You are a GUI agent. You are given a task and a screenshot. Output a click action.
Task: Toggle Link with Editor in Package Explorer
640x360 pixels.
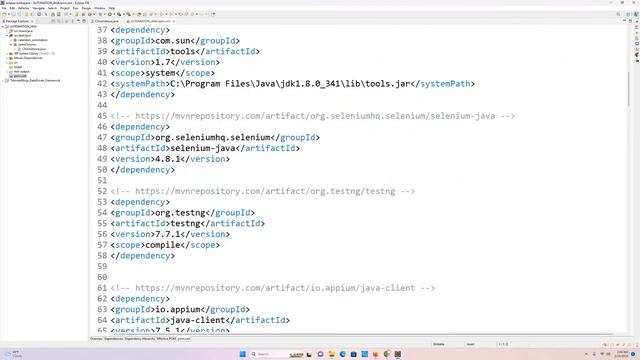tap(59, 21)
